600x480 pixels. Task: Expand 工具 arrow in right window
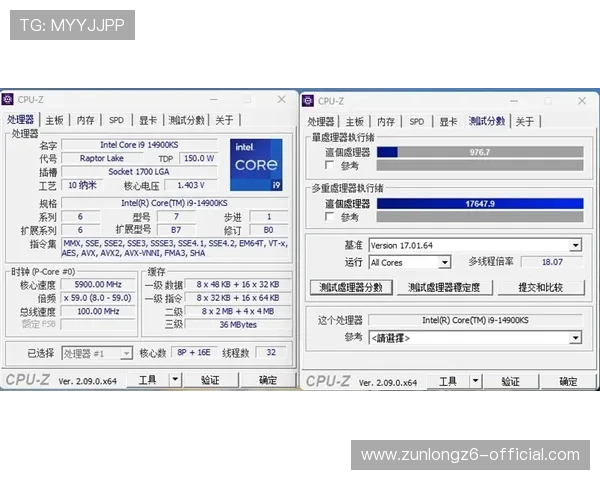click(x=475, y=381)
